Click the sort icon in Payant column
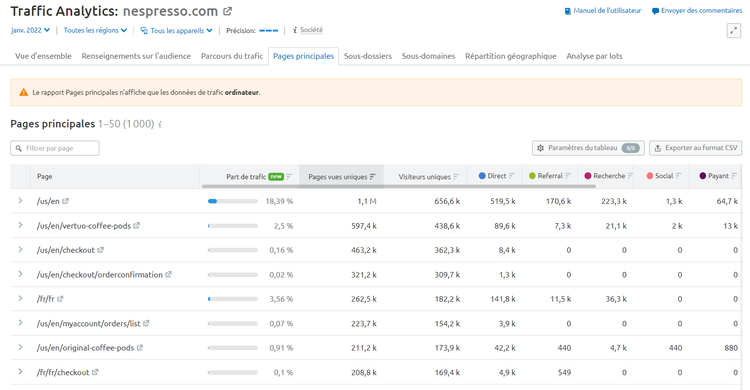The image size is (750, 390). 734,176
